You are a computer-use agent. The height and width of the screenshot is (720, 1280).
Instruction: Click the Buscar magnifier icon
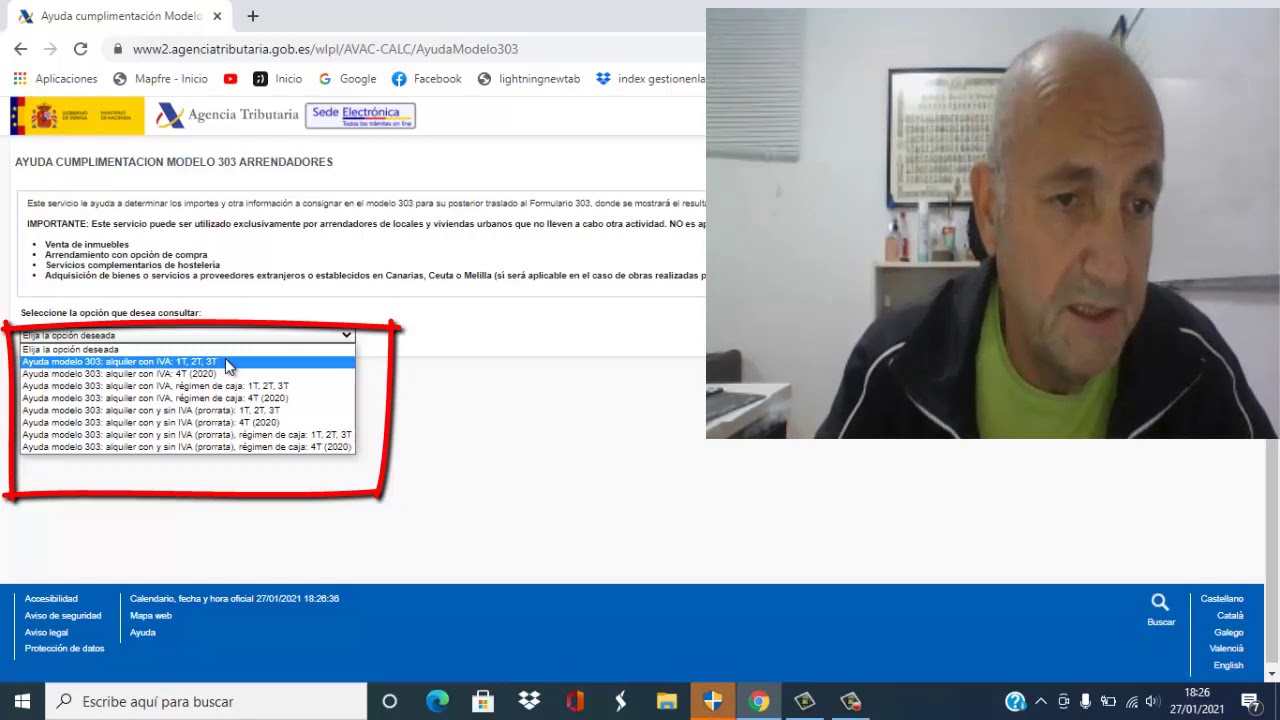pyautogui.click(x=1160, y=601)
